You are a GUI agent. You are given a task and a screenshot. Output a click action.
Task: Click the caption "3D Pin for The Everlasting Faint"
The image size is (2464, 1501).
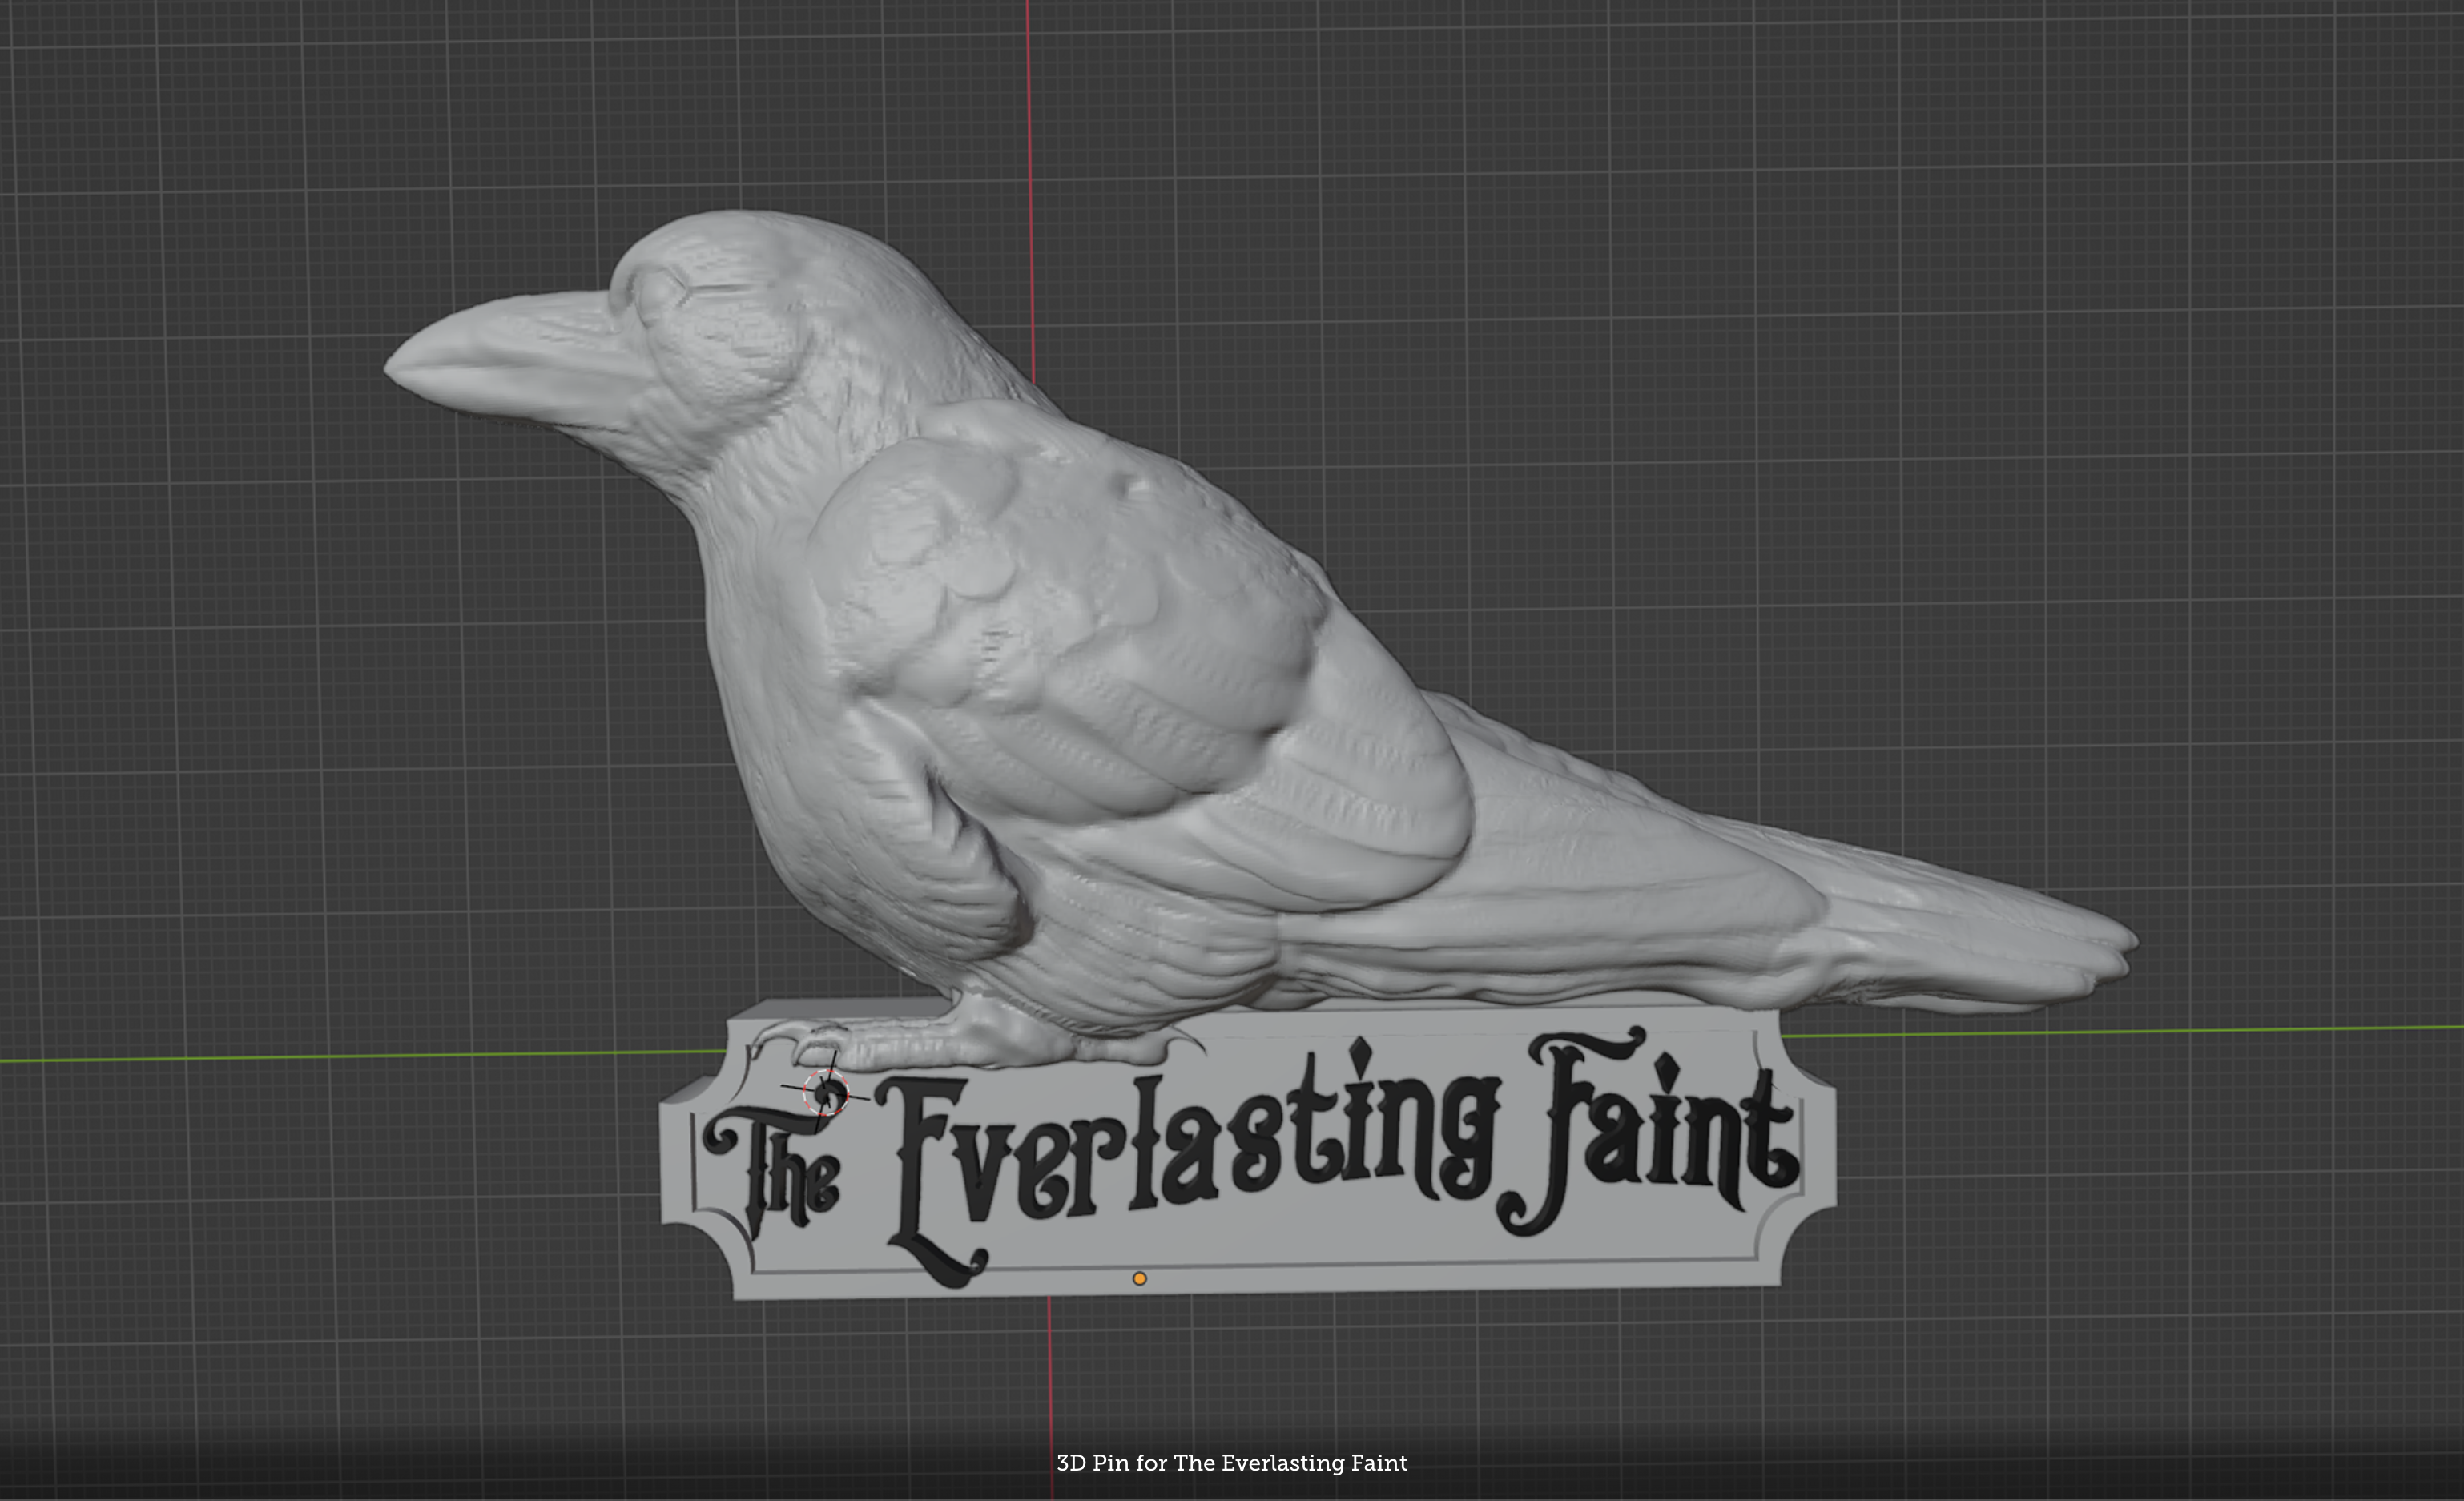[1231, 1463]
